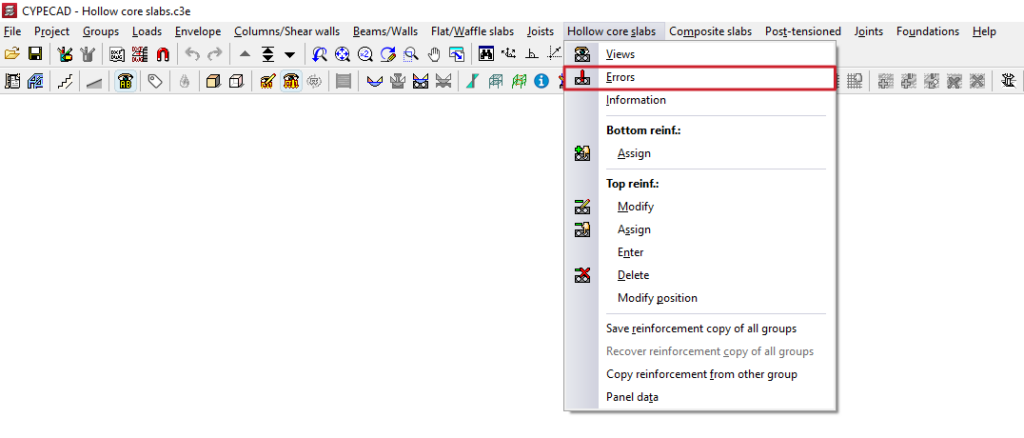Image resolution: width=1024 pixels, height=438 pixels.
Task: Toggle the highlighted AB labels icon
Action: [x=125, y=81]
